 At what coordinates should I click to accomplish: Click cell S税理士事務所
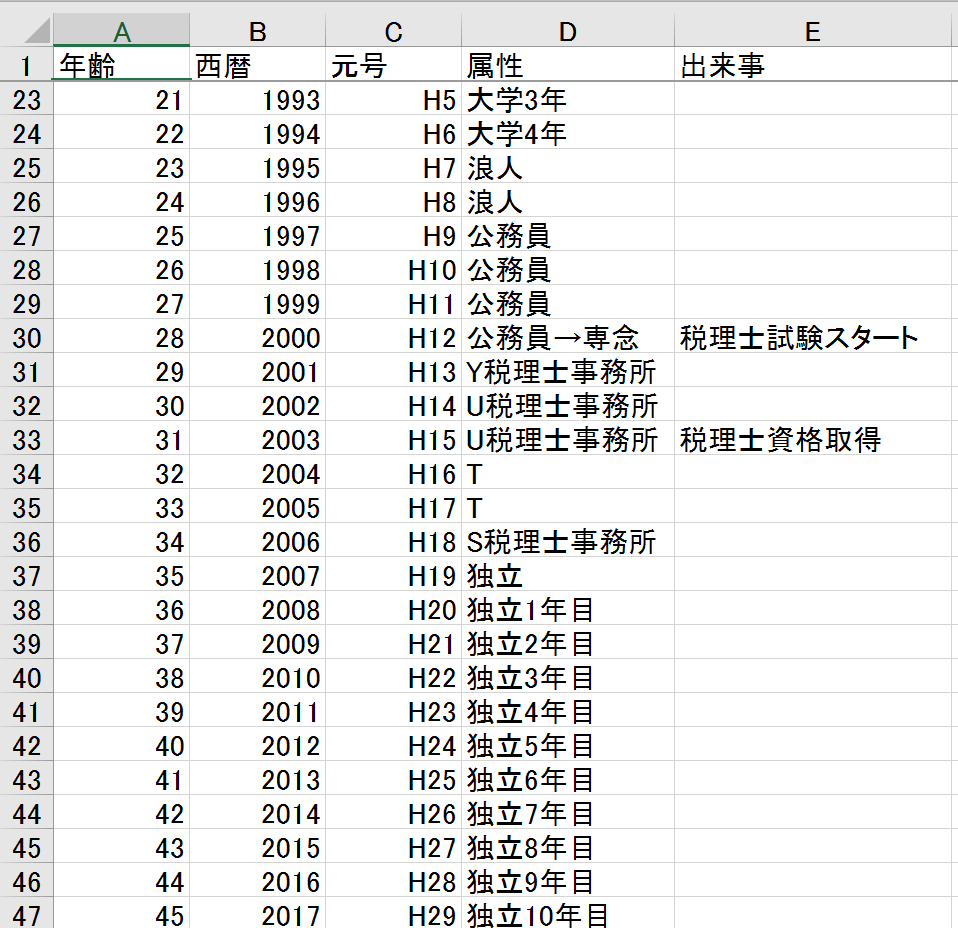pos(568,541)
